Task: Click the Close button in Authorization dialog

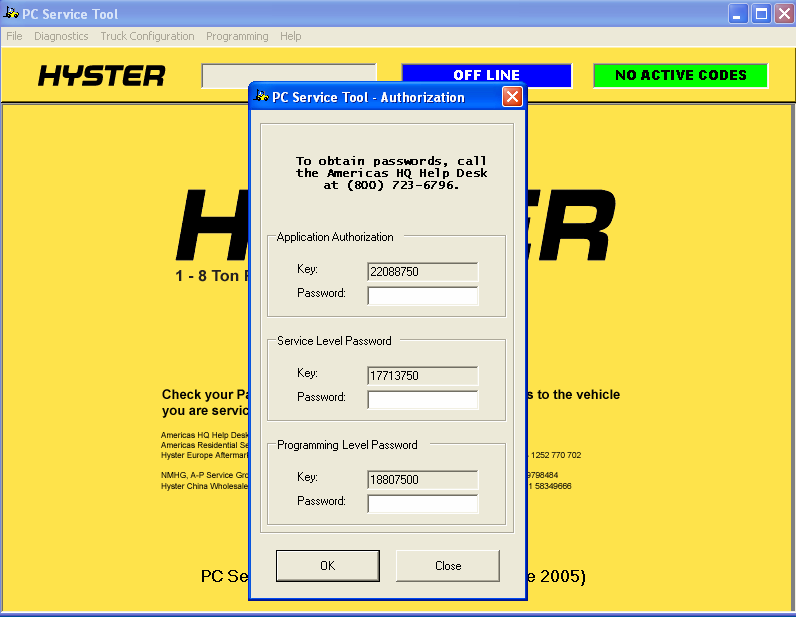Action: 448,566
